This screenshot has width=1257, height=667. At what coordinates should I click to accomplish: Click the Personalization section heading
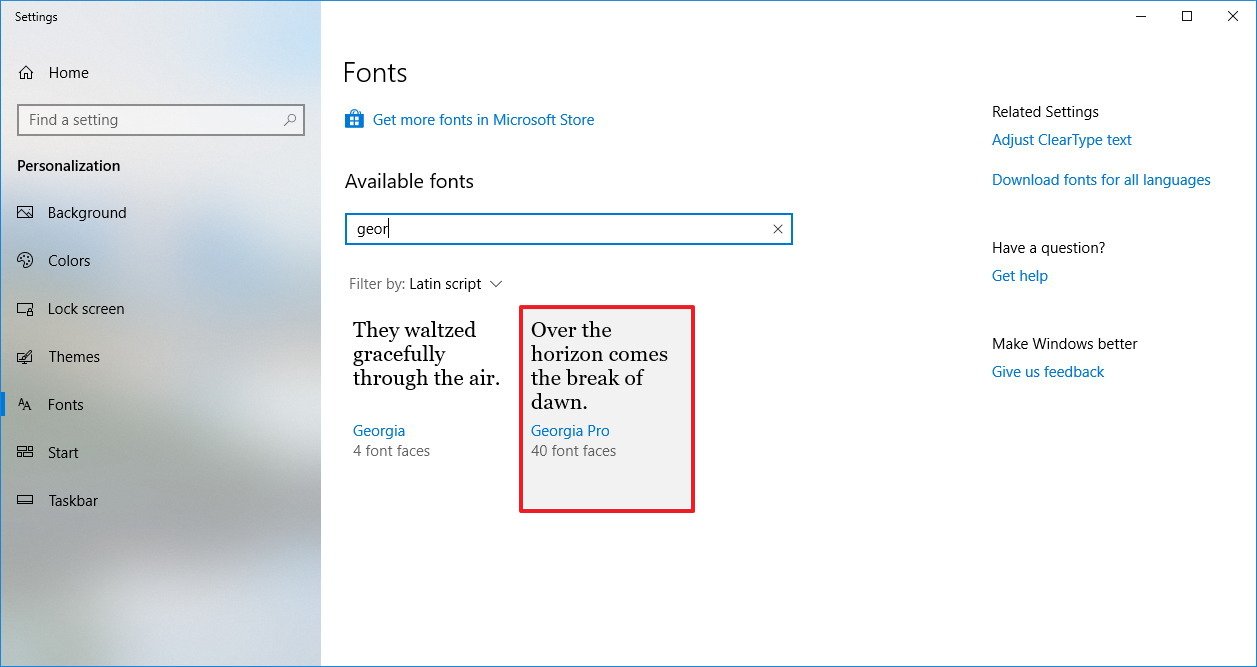coord(68,166)
